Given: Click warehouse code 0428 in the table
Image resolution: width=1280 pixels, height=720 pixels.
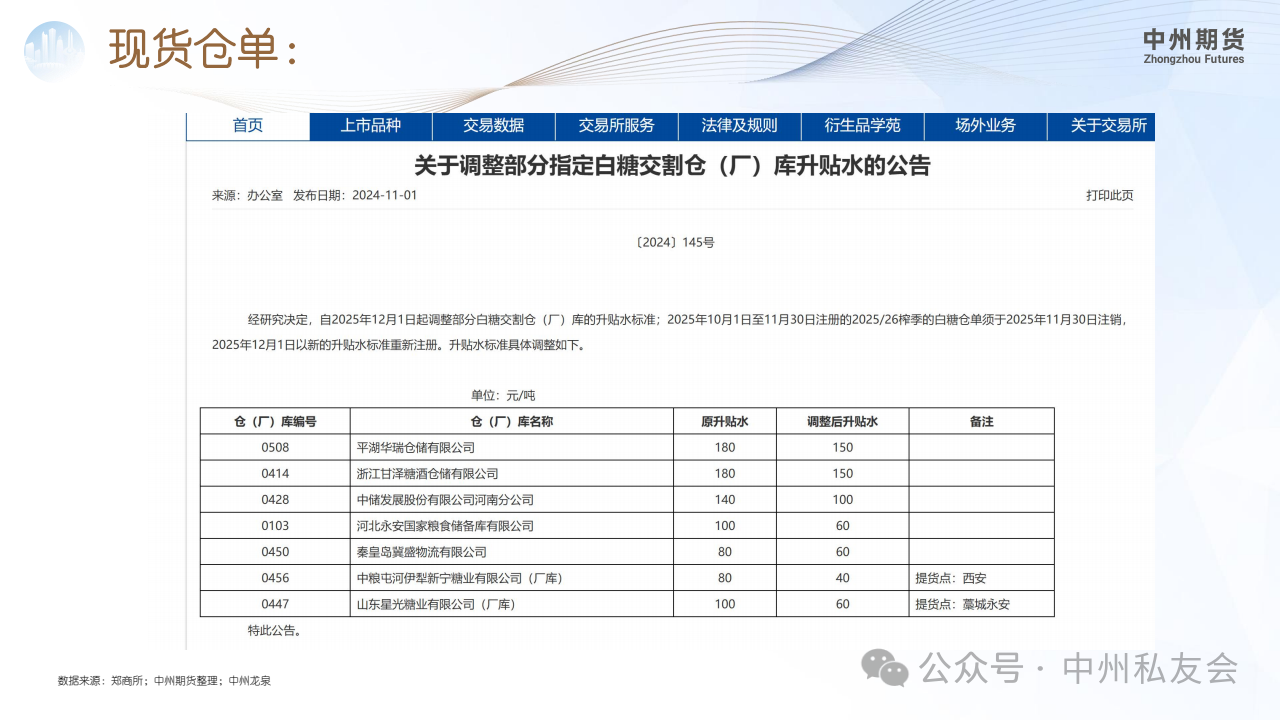Looking at the screenshot, I should point(275,500).
